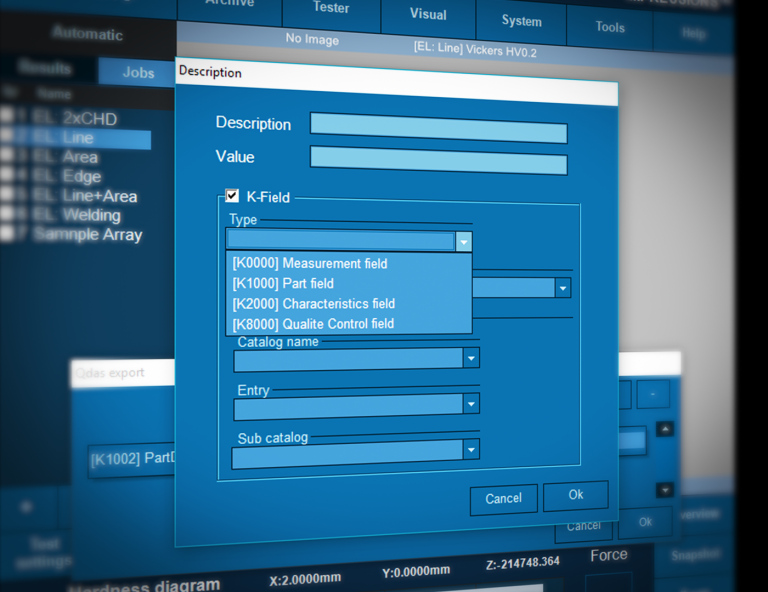Toggle checkbox beside EL: Edge
Image resolution: width=768 pixels, height=592 pixels.
click(x=7, y=174)
